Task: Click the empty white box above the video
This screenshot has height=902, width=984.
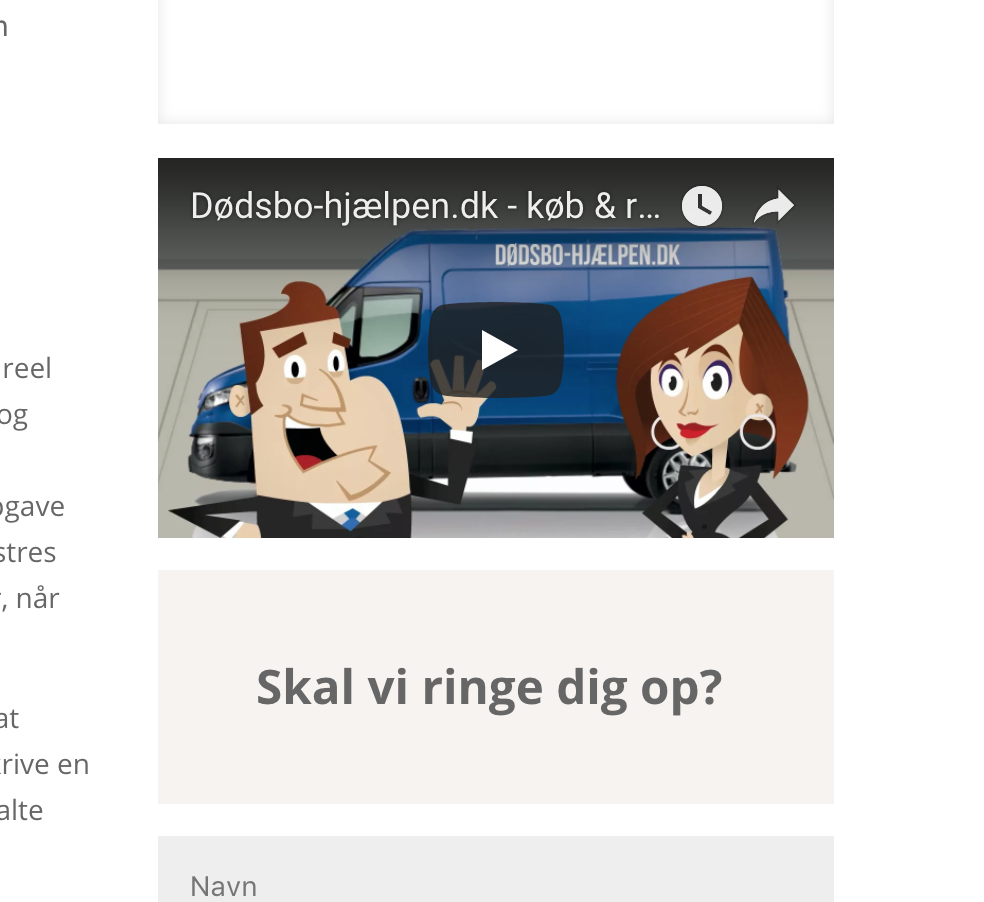Action: 496,62
